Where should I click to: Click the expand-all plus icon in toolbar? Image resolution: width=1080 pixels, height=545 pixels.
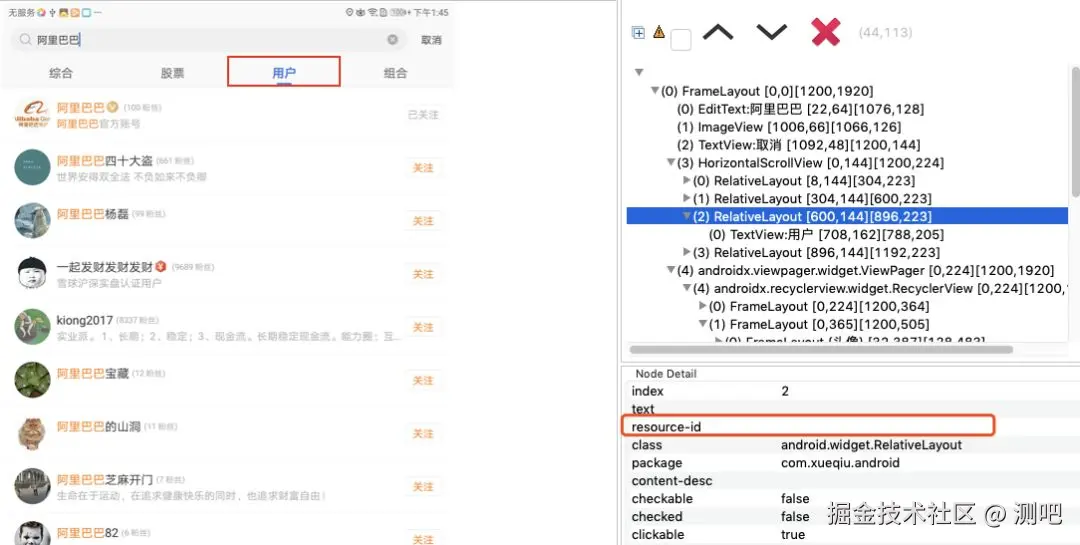tap(638, 32)
